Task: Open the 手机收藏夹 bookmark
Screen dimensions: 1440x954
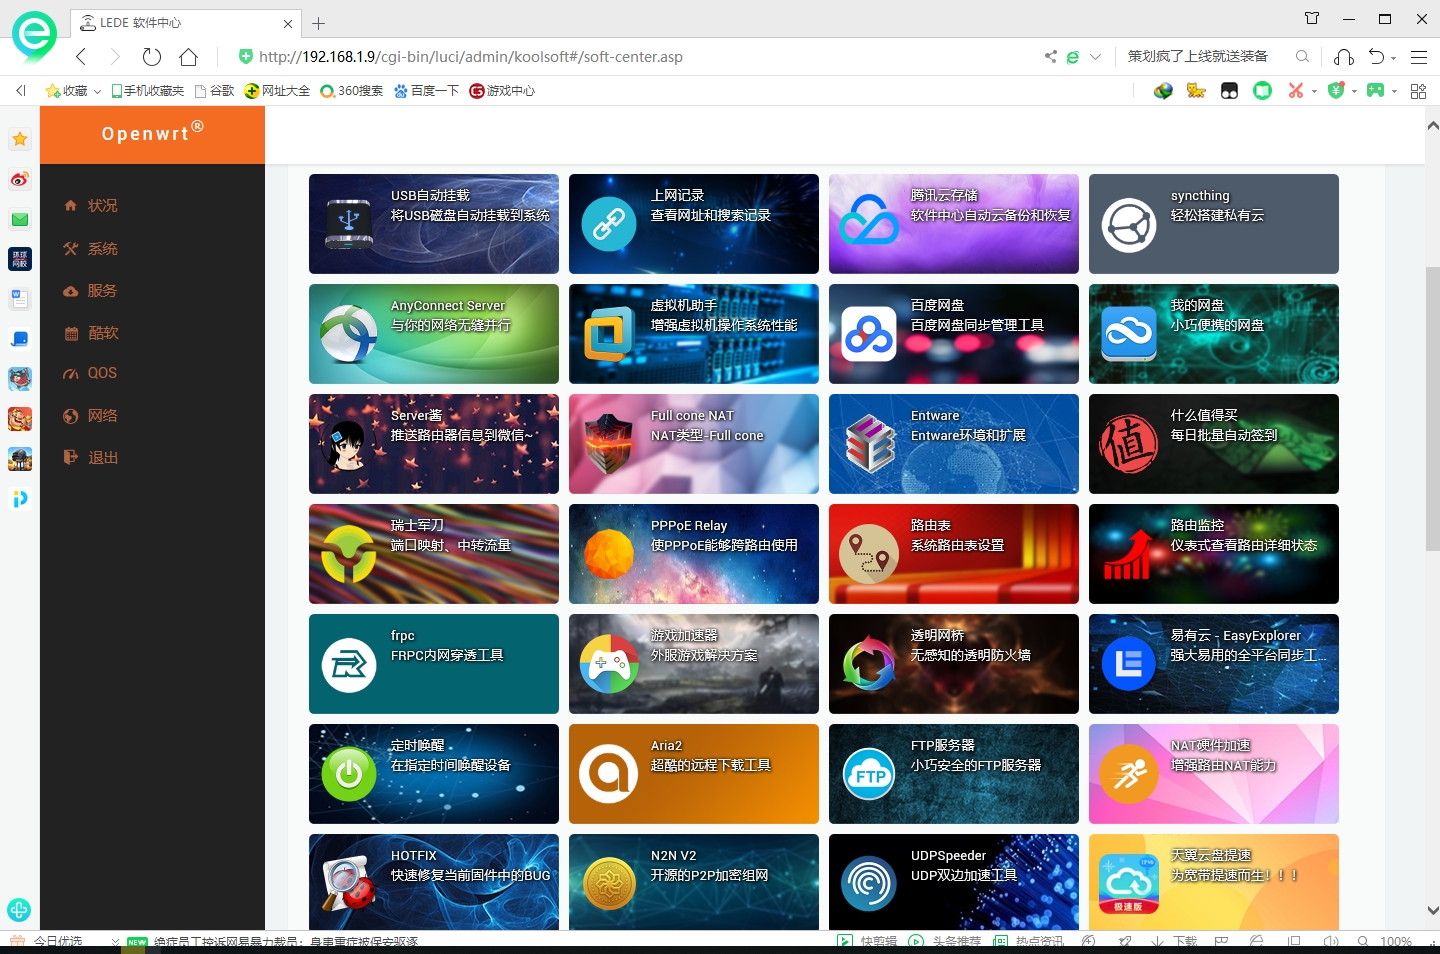Action: (147, 91)
